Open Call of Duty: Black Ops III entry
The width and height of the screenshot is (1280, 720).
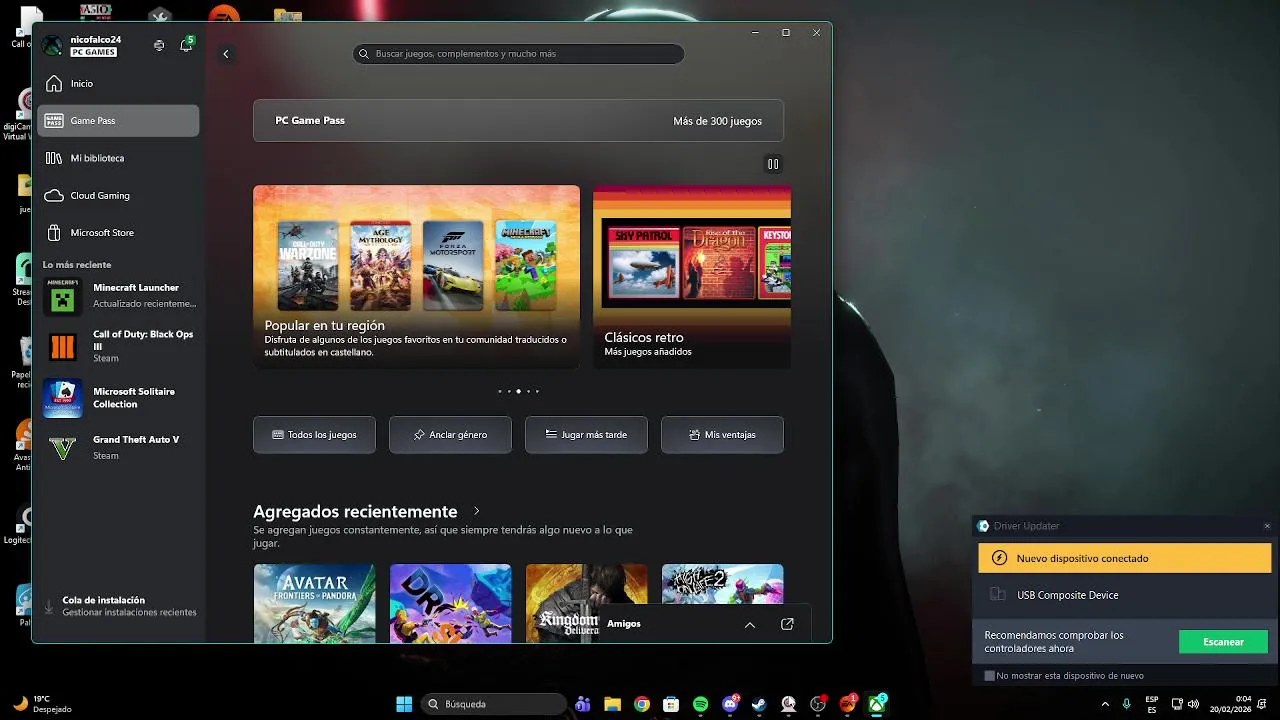(x=118, y=346)
